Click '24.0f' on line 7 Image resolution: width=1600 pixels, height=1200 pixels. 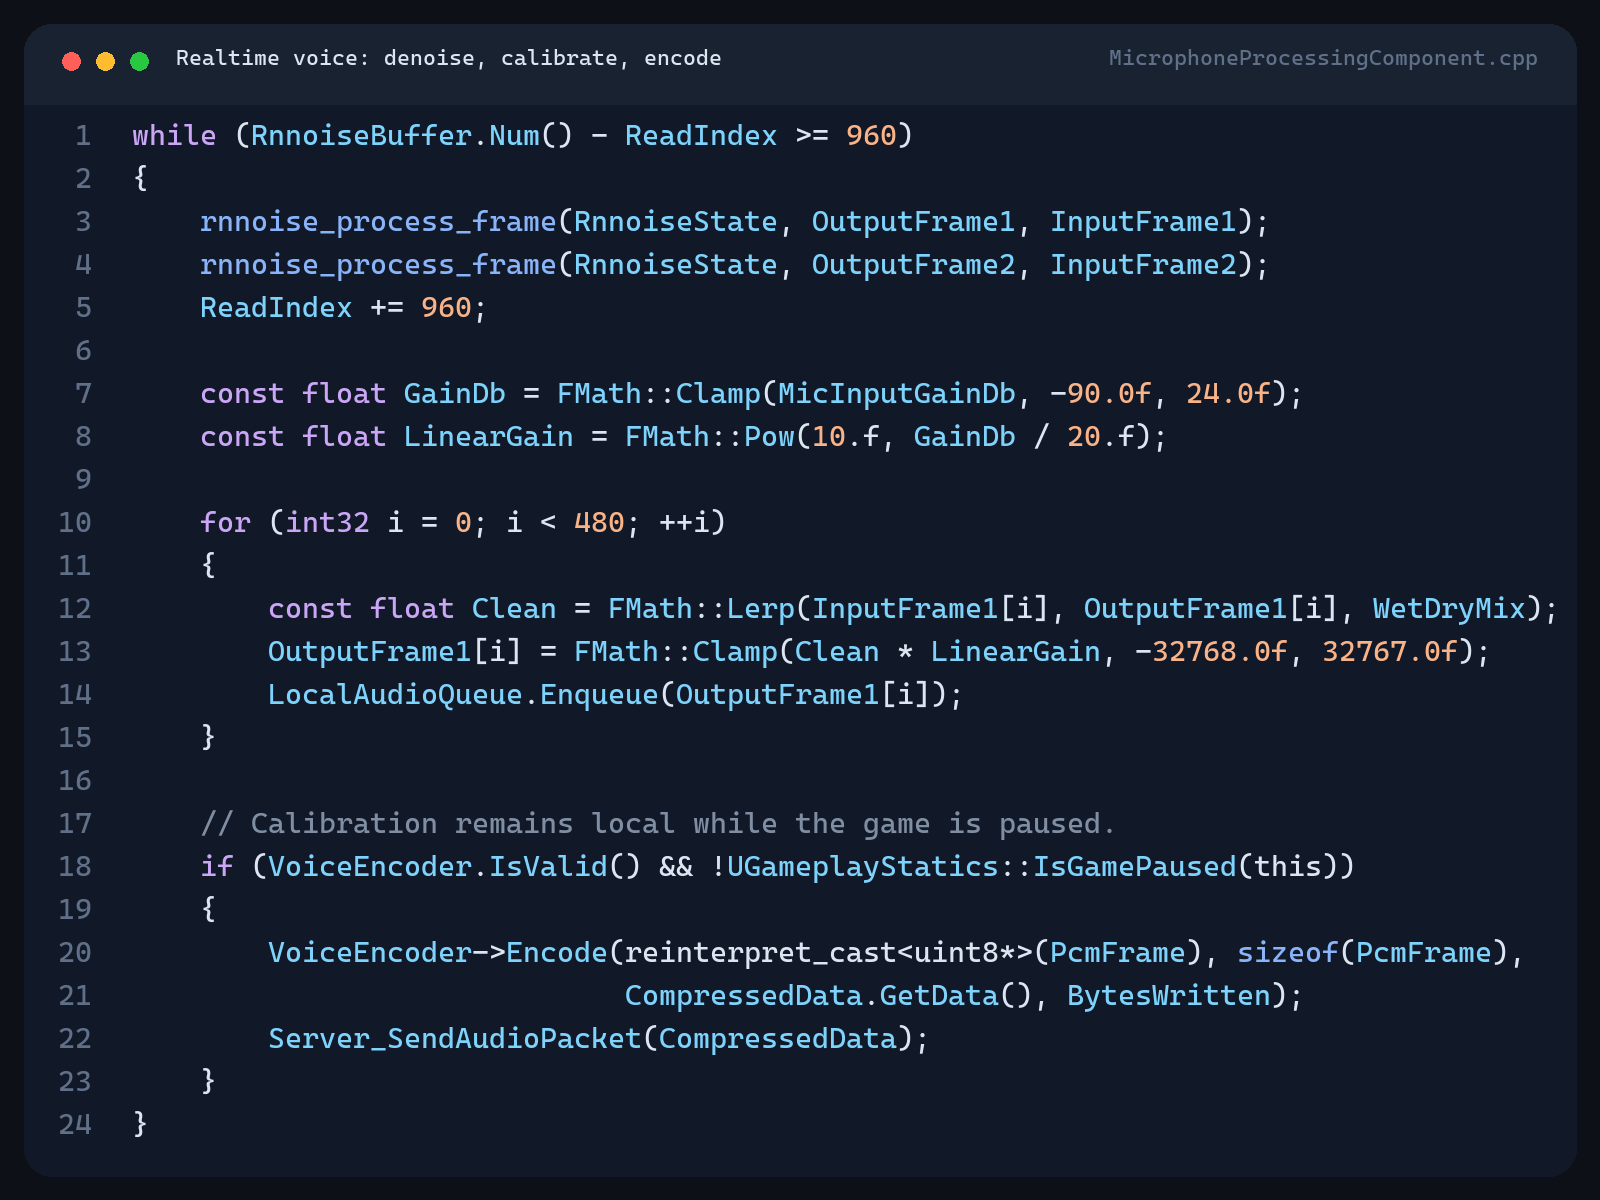pyautogui.click(x=1228, y=393)
